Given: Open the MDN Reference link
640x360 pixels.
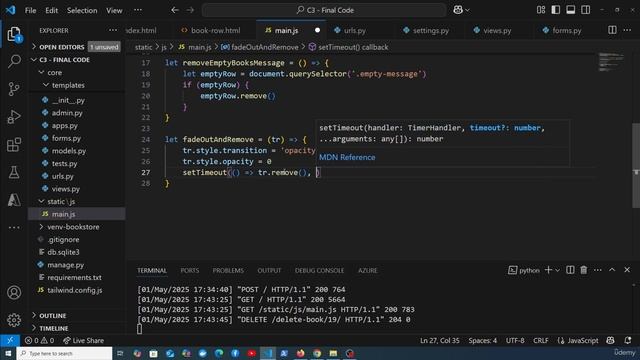Looking at the screenshot, I should 347,157.
